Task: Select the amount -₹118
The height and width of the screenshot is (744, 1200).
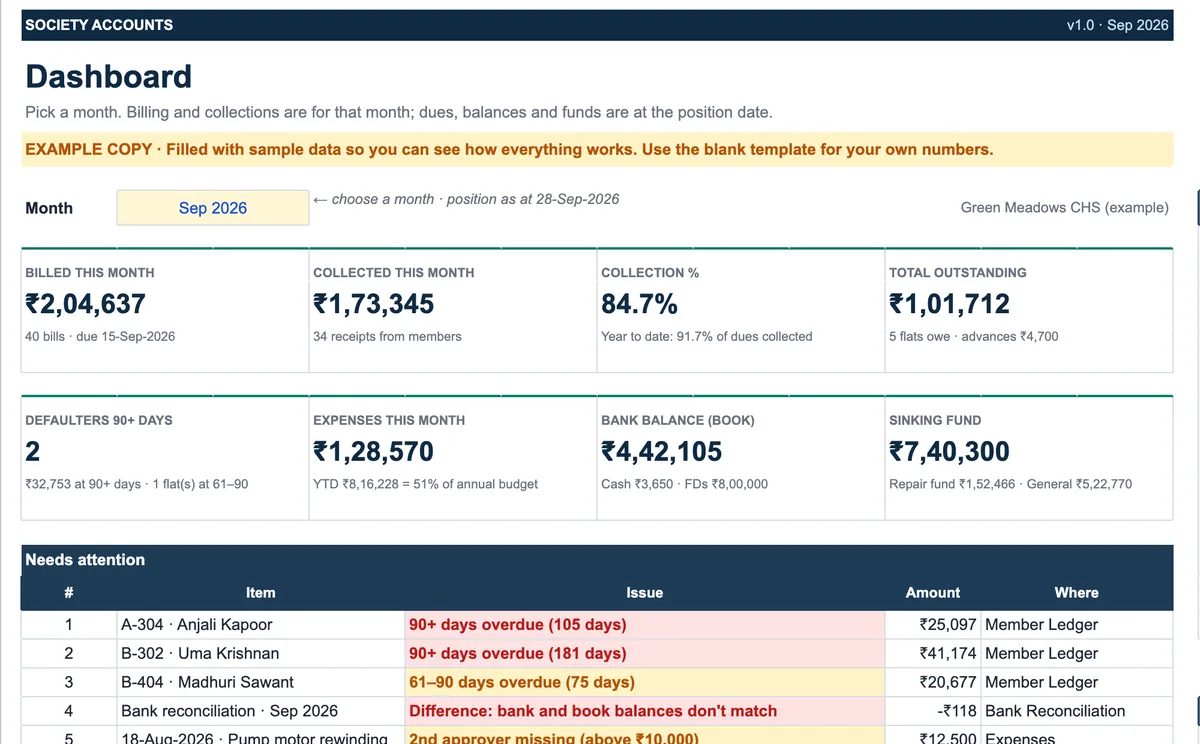Action: click(x=959, y=711)
